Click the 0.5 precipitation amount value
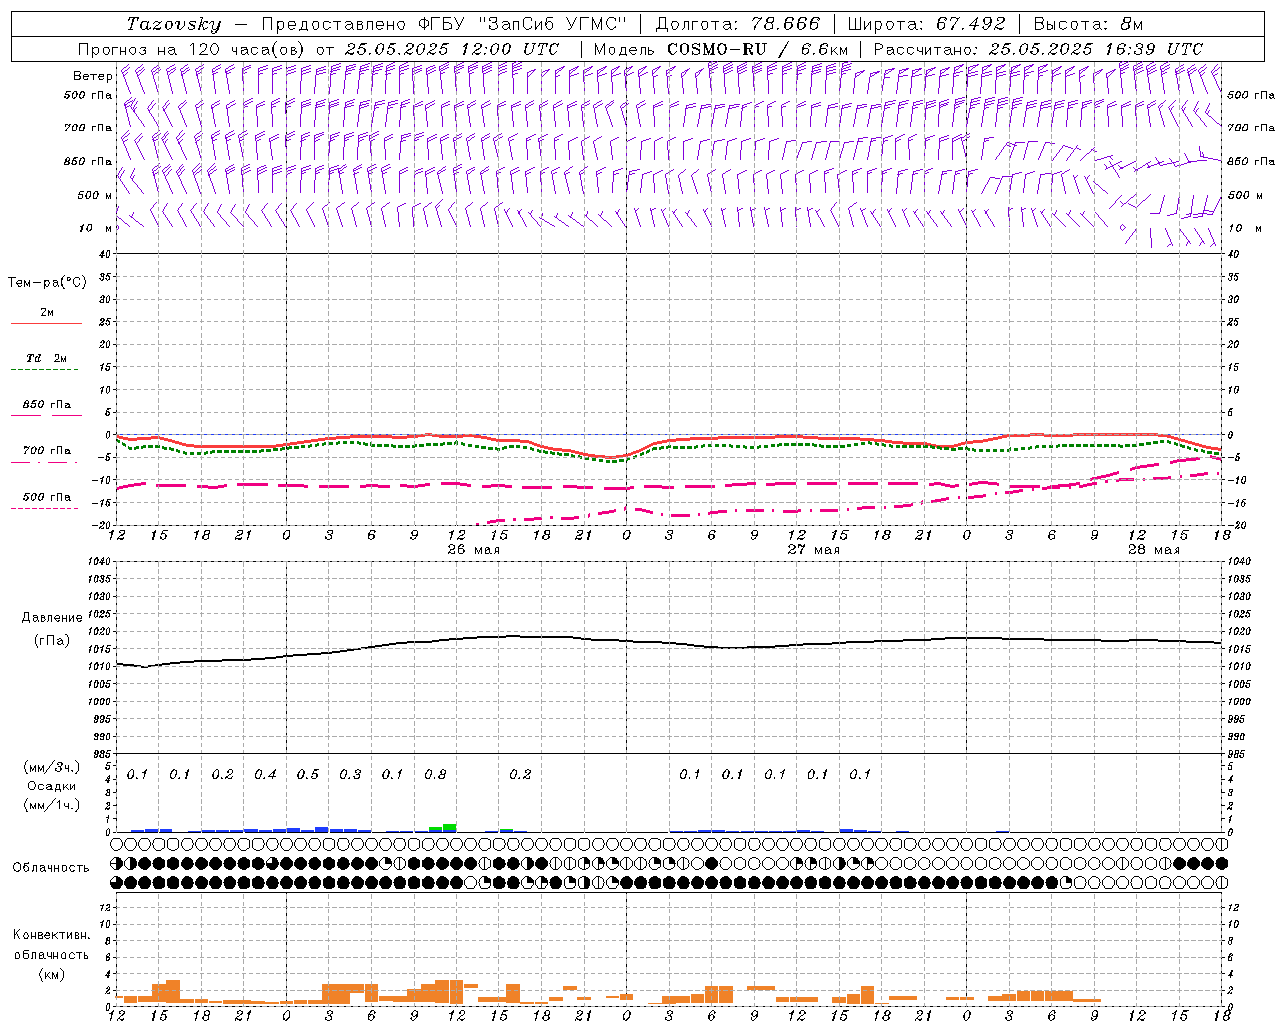Screen dimensions: 1280x1024 pyautogui.click(x=307, y=774)
